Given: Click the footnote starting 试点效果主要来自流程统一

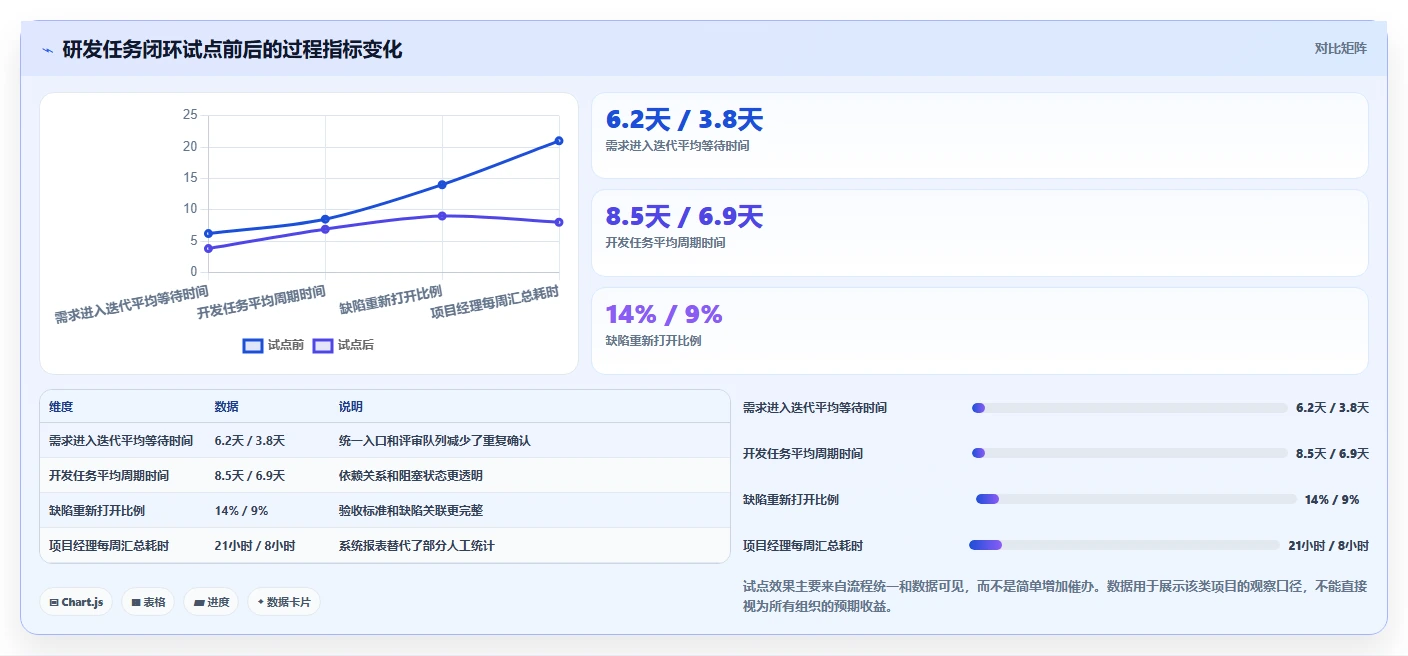Looking at the screenshot, I should click(x=1055, y=595).
